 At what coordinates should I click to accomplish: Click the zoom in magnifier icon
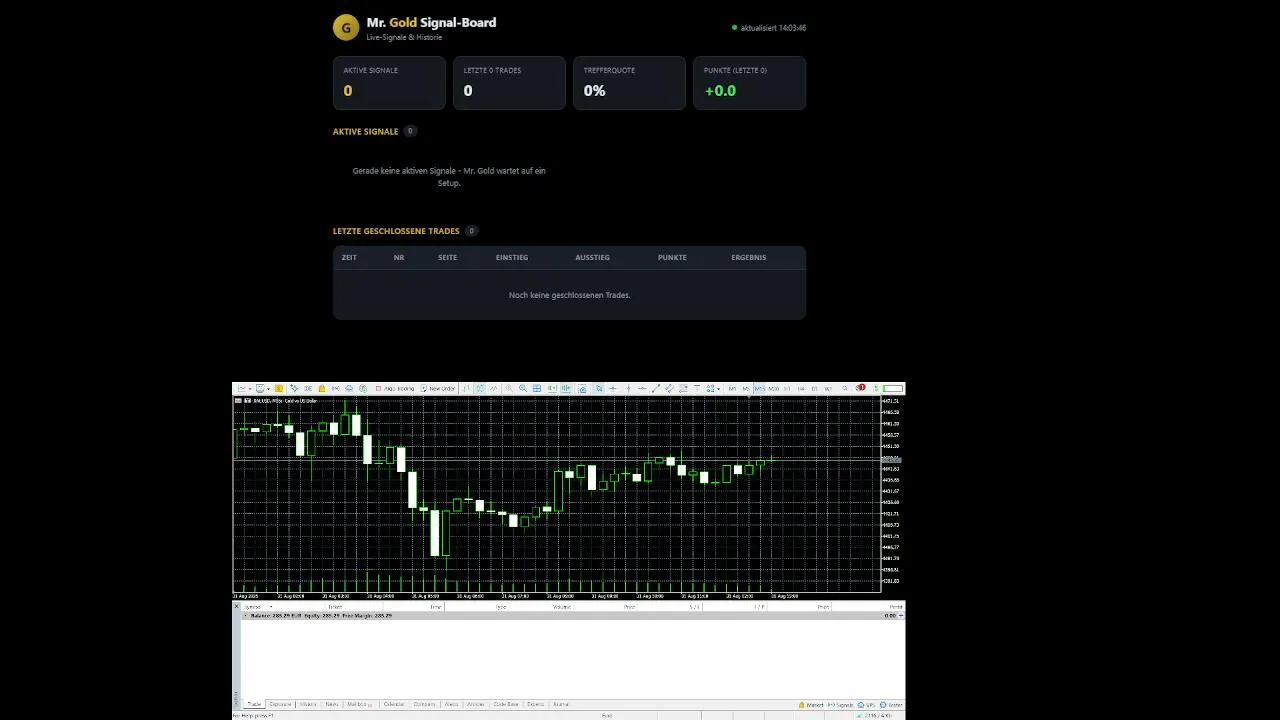click(x=509, y=388)
